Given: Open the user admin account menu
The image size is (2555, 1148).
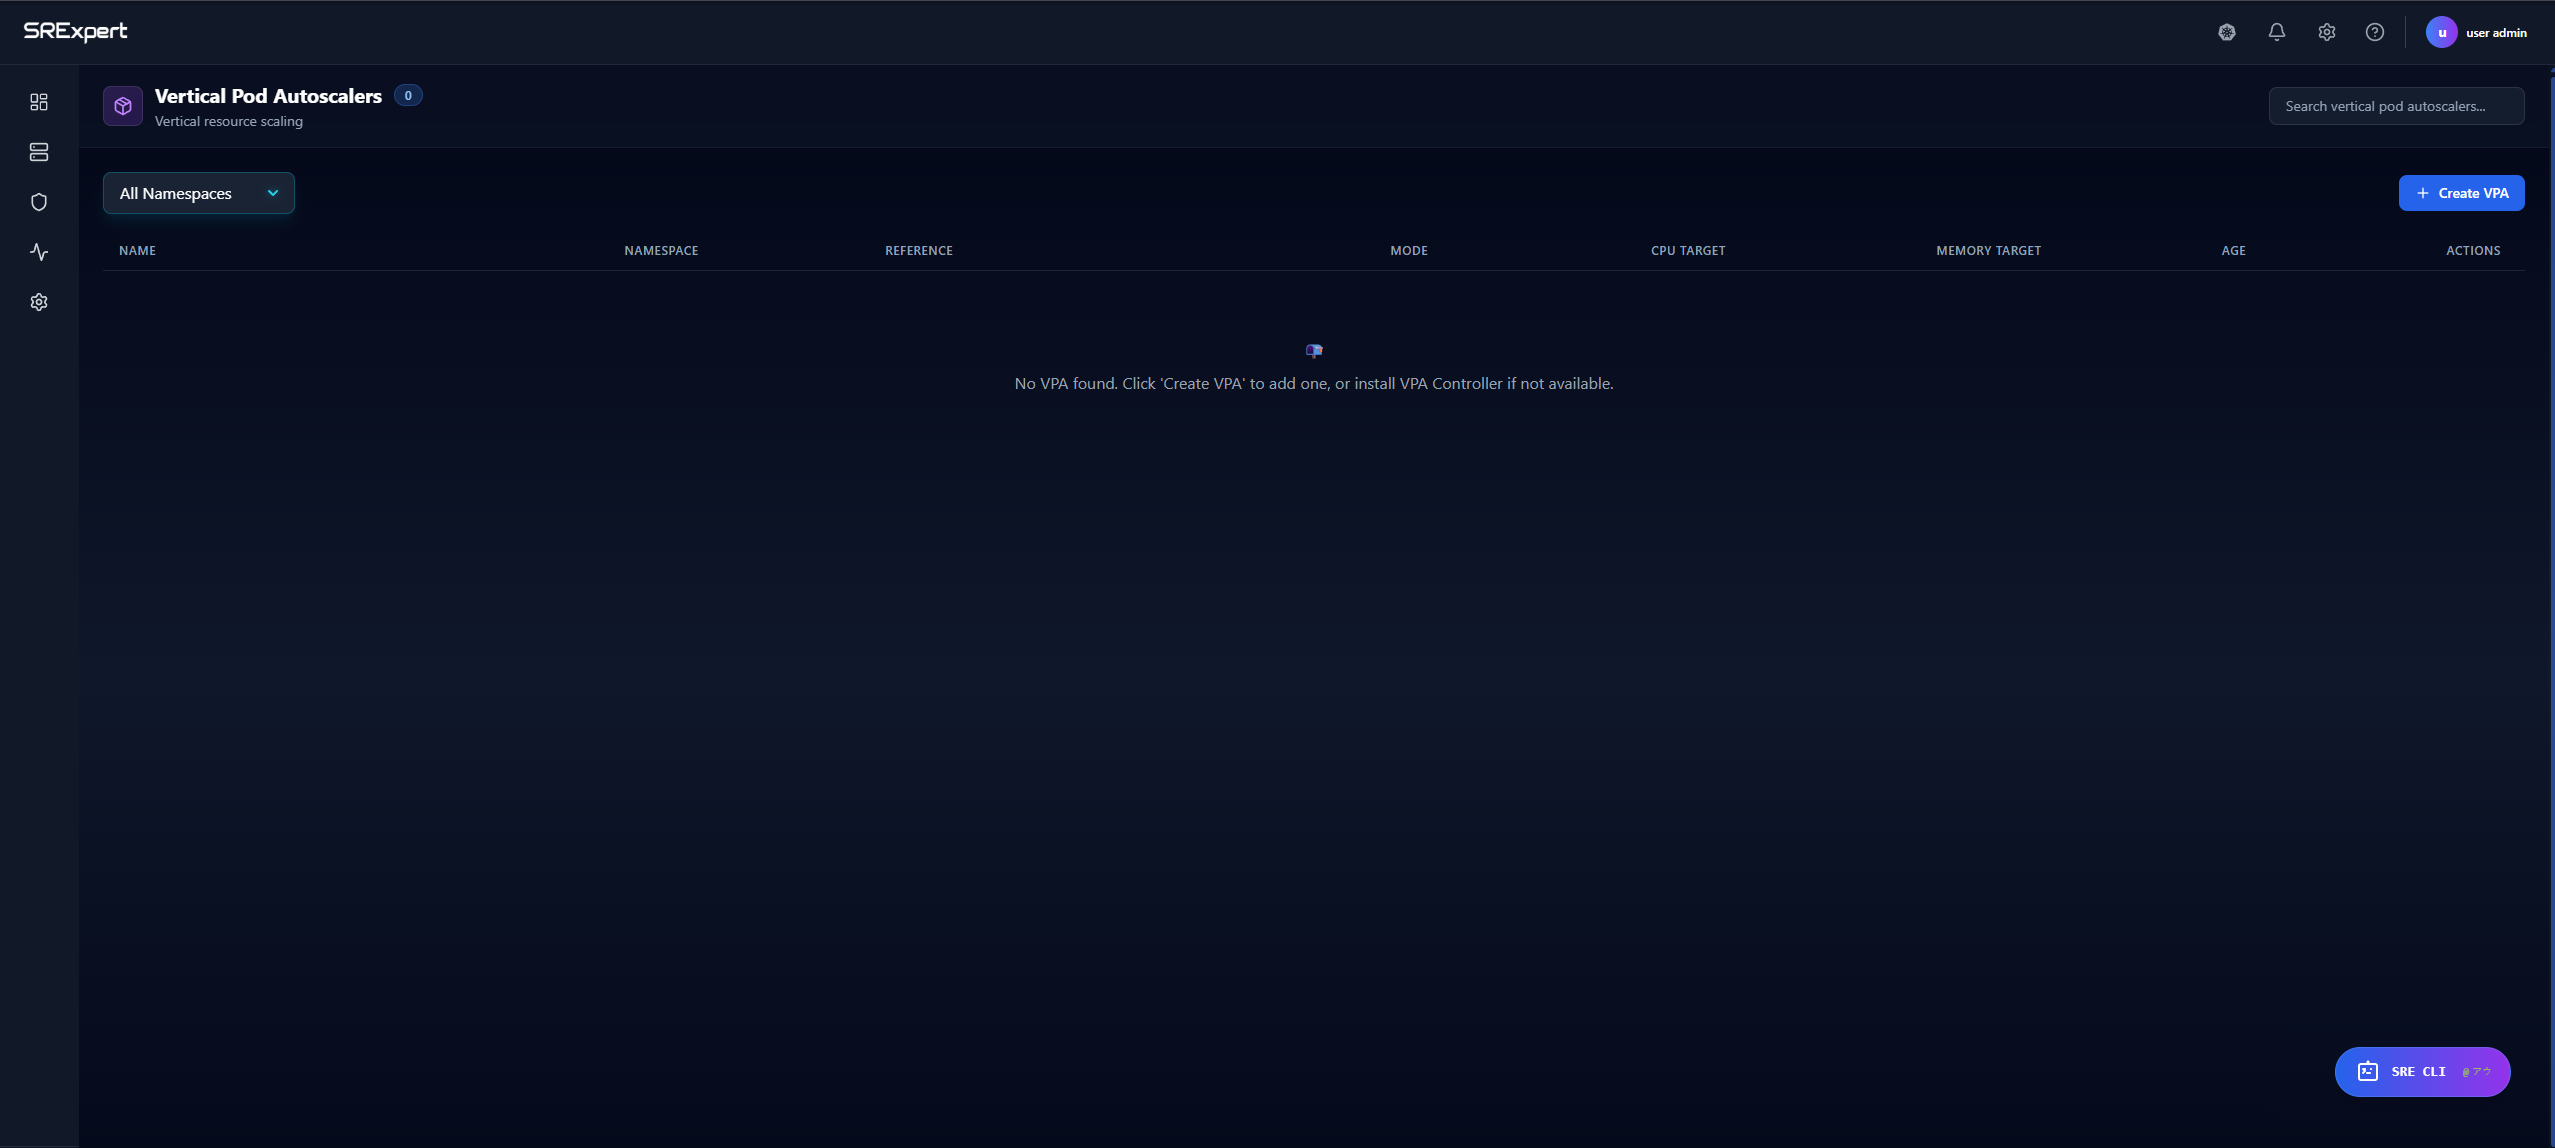Looking at the screenshot, I should (x=2477, y=32).
